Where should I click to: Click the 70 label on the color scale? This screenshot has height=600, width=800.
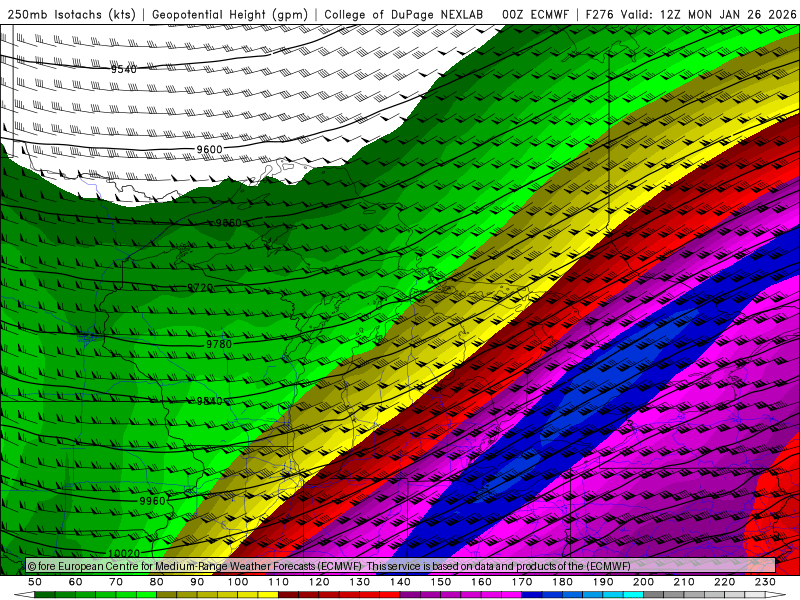coord(116,582)
